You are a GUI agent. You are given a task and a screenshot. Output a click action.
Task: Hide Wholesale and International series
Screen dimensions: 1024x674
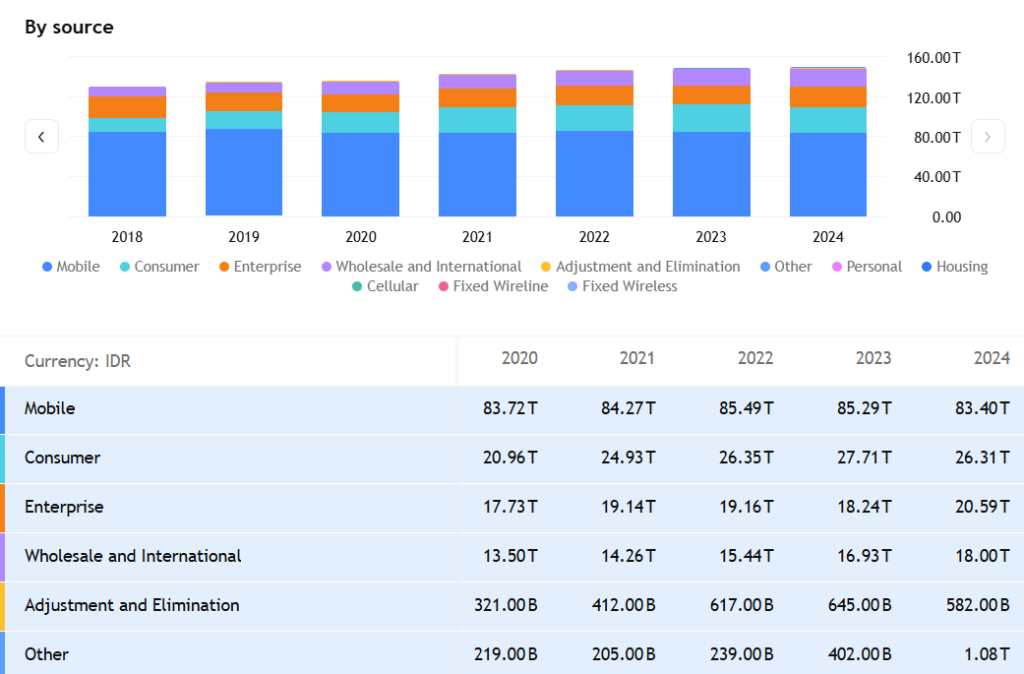(x=420, y=267)
